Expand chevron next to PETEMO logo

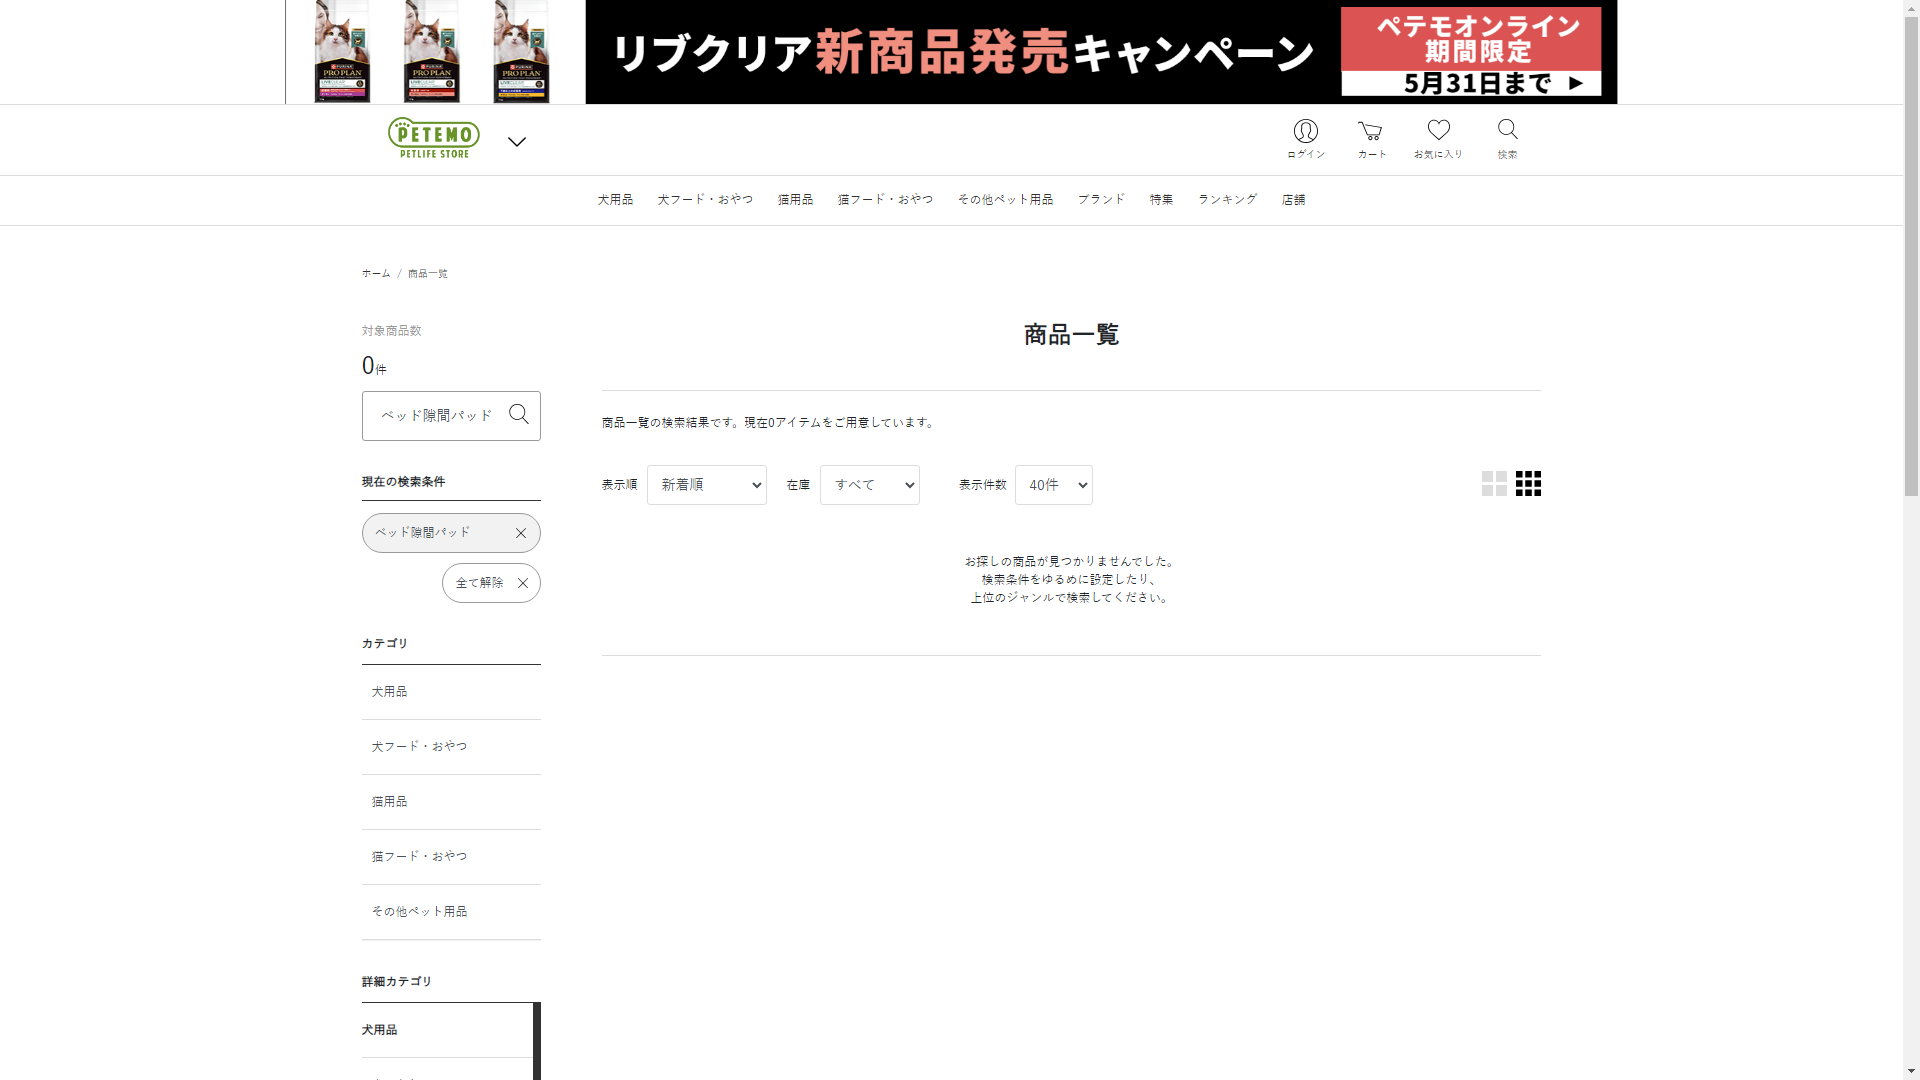pos(516,142)
